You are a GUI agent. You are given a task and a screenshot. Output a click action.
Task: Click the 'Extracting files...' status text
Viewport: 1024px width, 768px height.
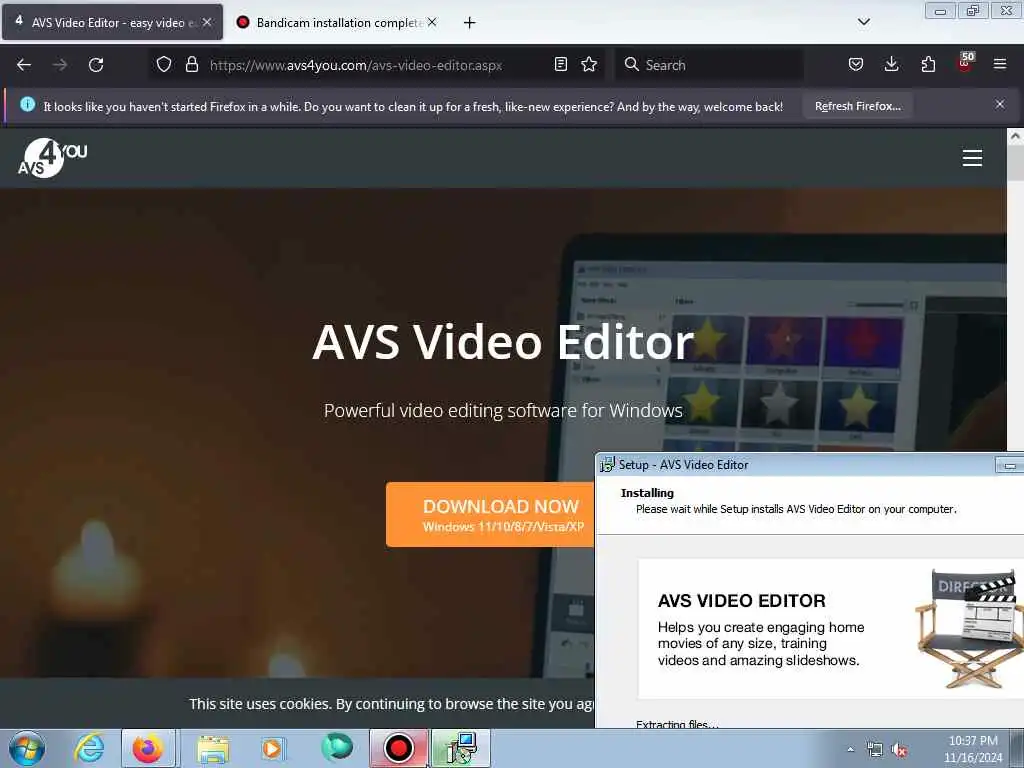tap(677, 724)
